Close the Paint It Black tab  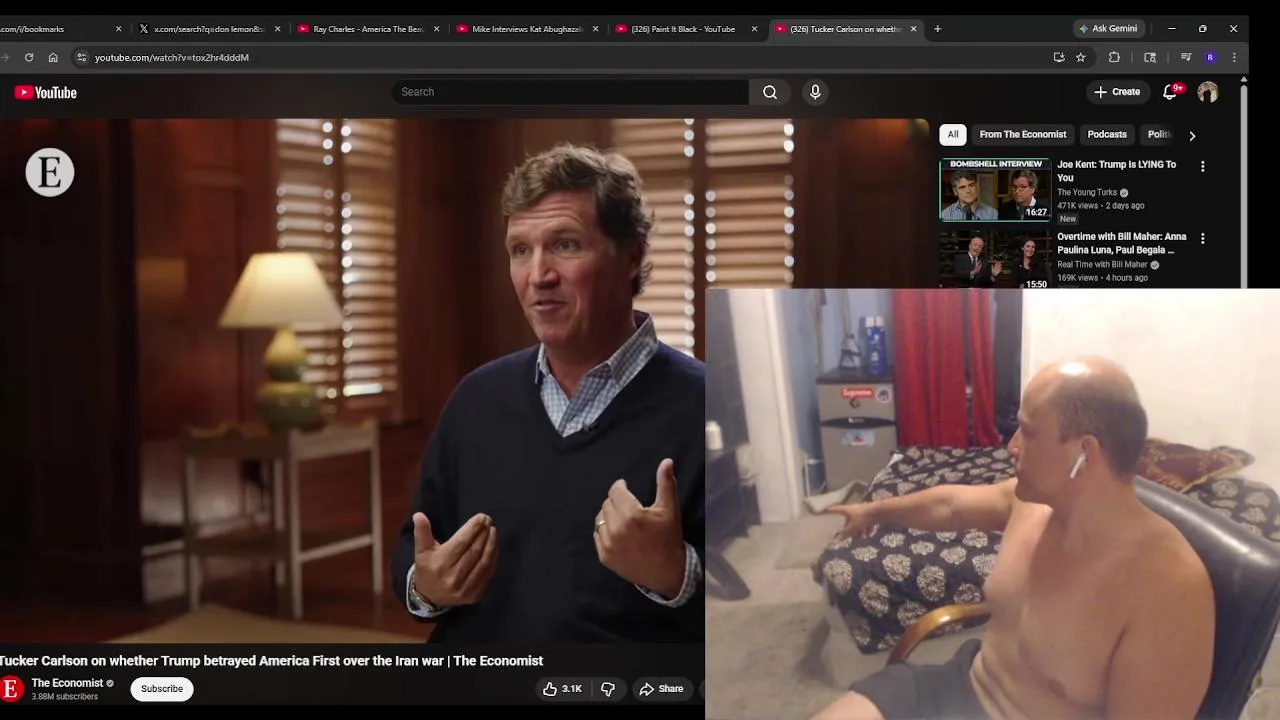pyautogui.click(x=754, y=29)
